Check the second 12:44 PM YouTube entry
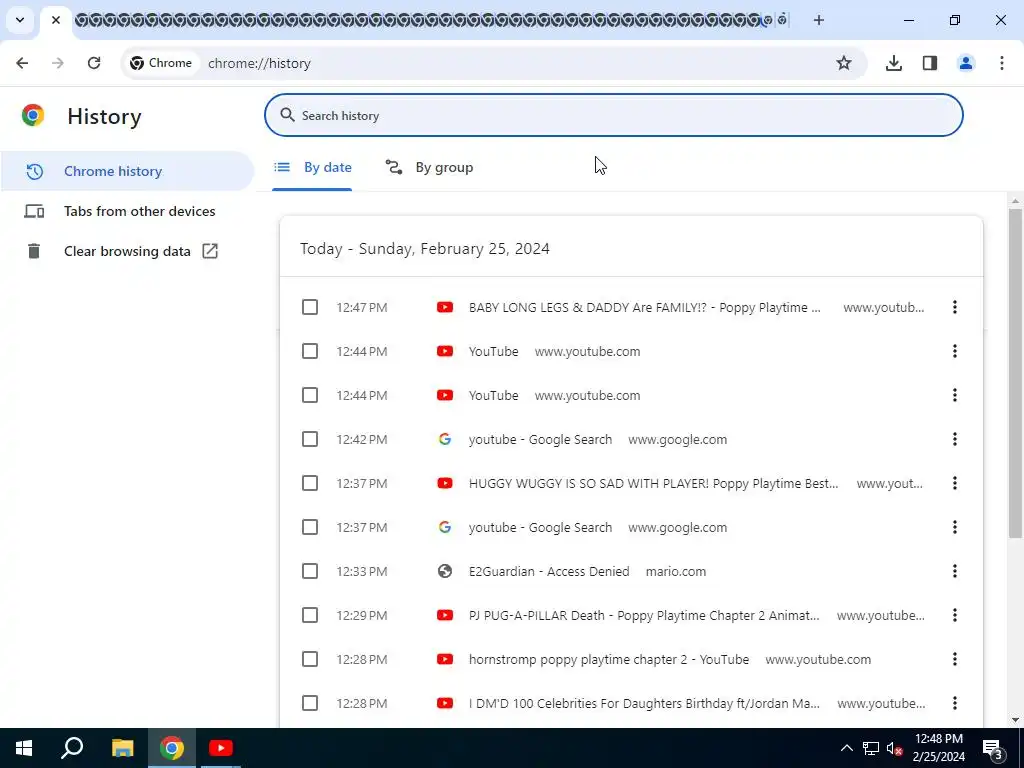The height and width of the screenshot is (768, 1024). 310,395
